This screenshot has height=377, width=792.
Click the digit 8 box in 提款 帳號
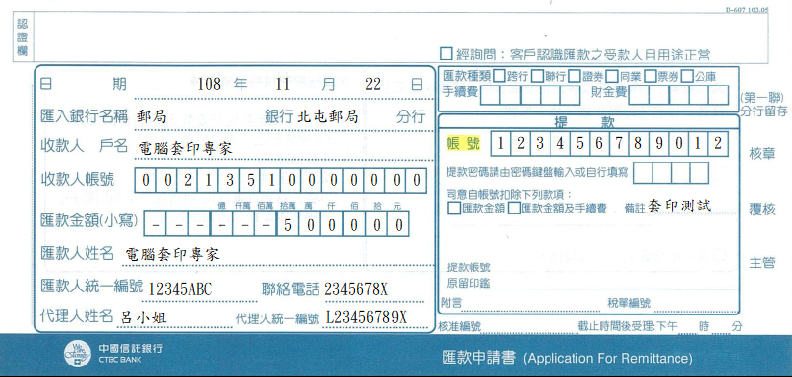click(x=638, y=144)
